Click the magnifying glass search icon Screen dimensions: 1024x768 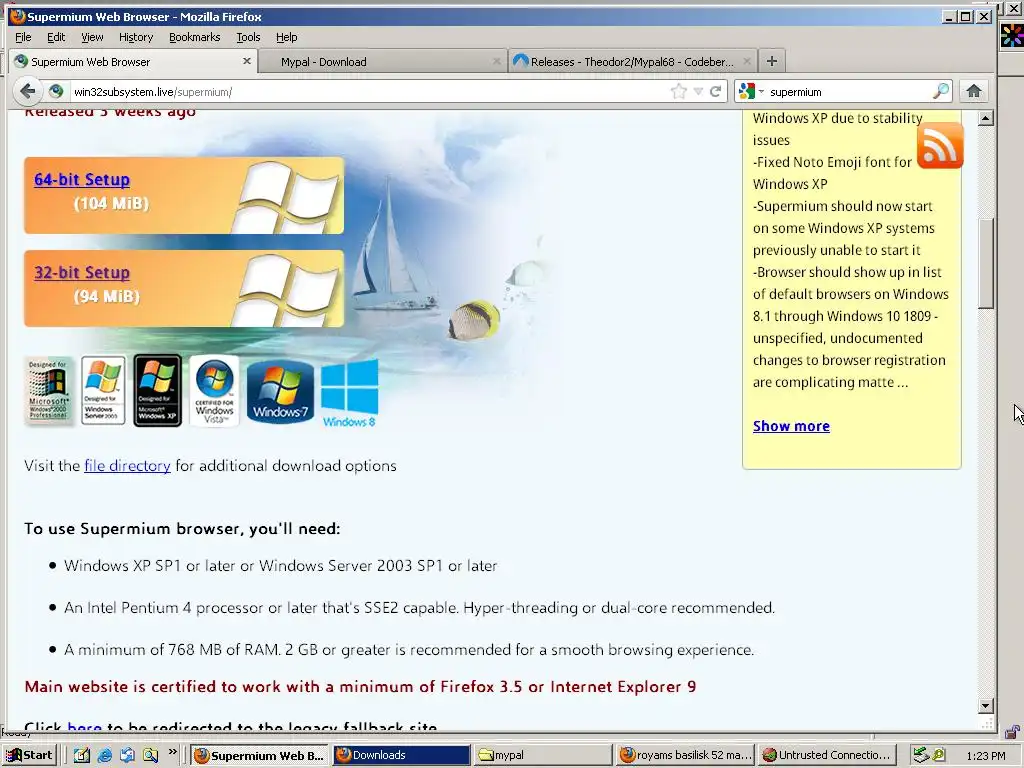point(941,91)
